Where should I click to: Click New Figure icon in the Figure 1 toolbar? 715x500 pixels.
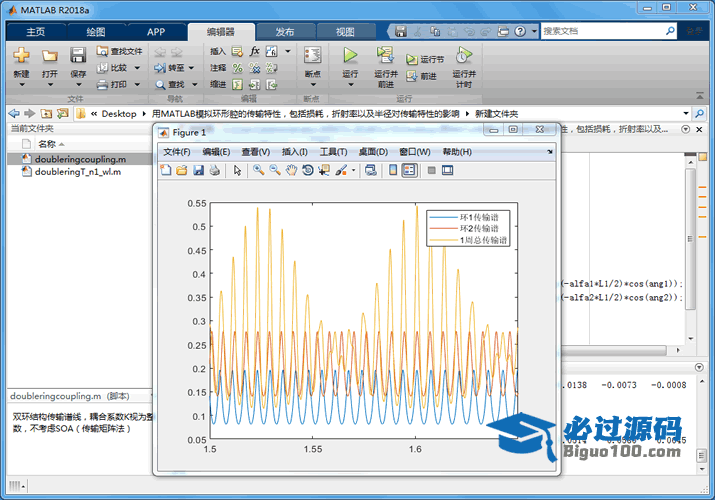(x=166, y=170)
